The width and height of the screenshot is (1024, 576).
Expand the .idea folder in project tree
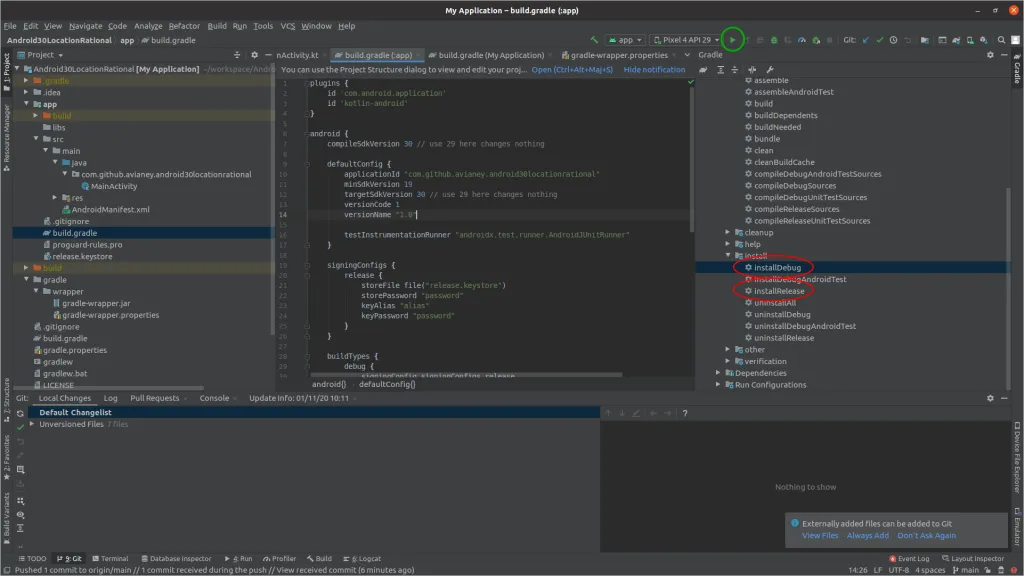click(26, 92)
